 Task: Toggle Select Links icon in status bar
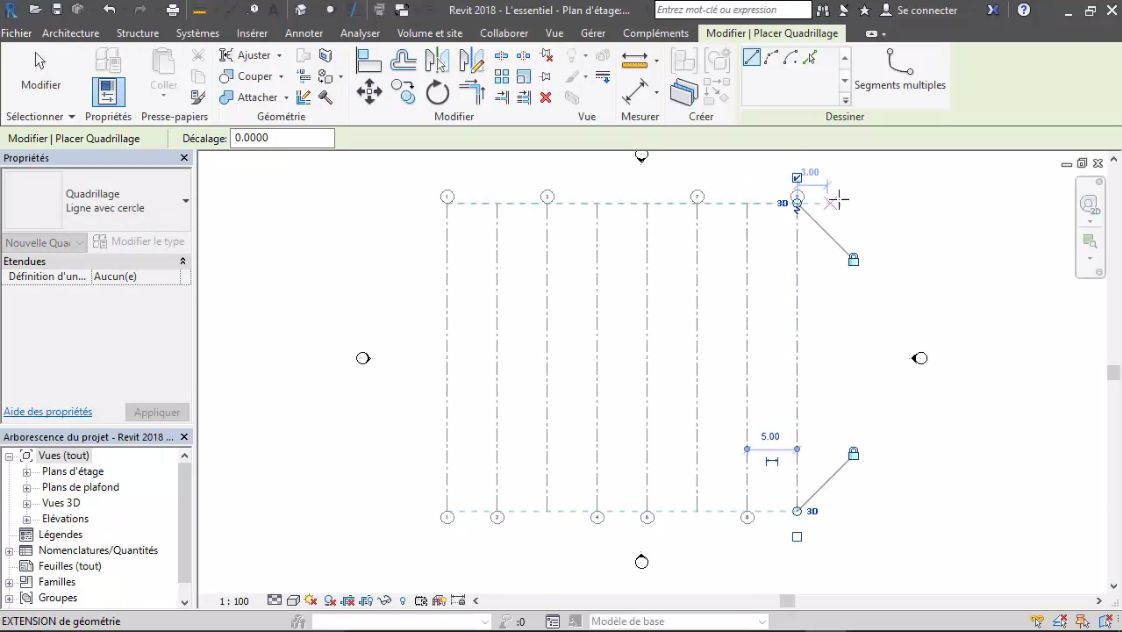pyautogui.click(x=1037, y=621)
